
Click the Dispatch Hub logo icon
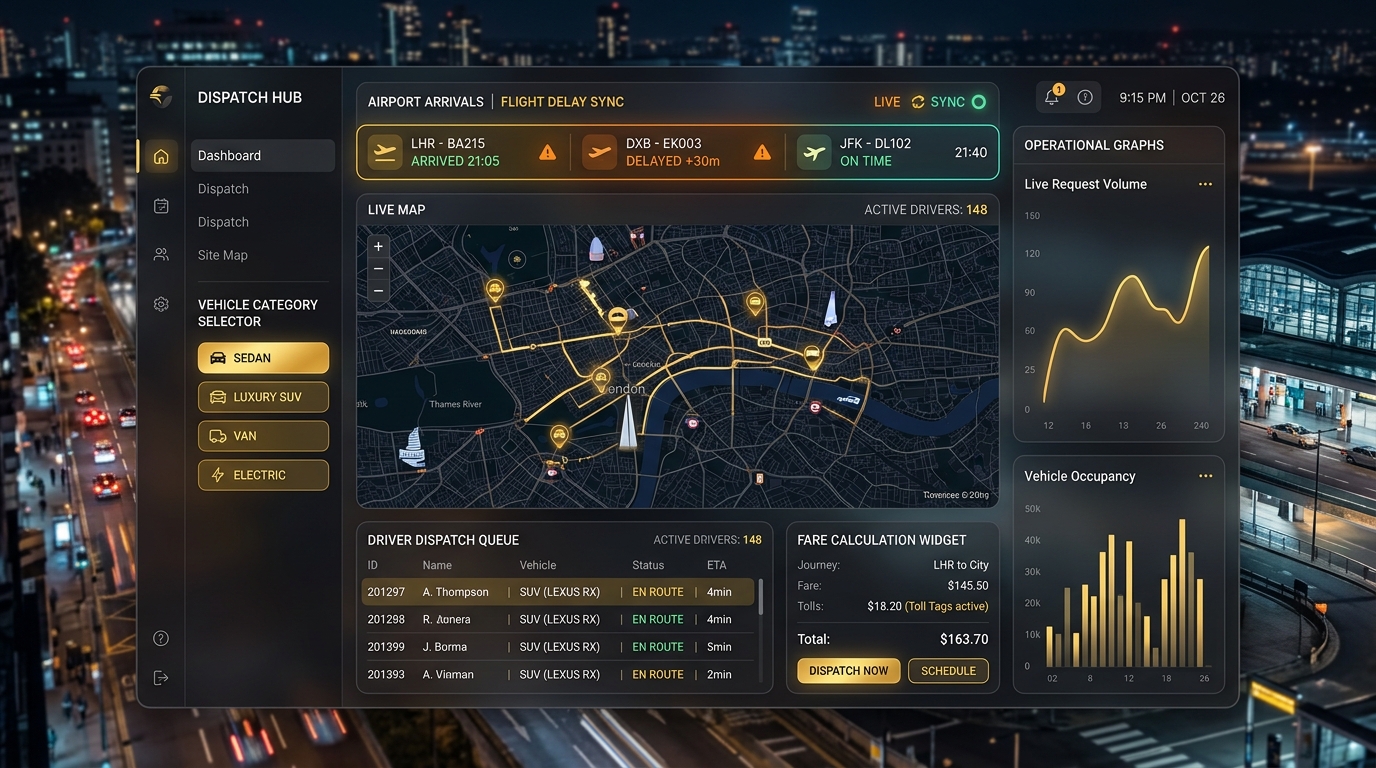pos(160,96)
